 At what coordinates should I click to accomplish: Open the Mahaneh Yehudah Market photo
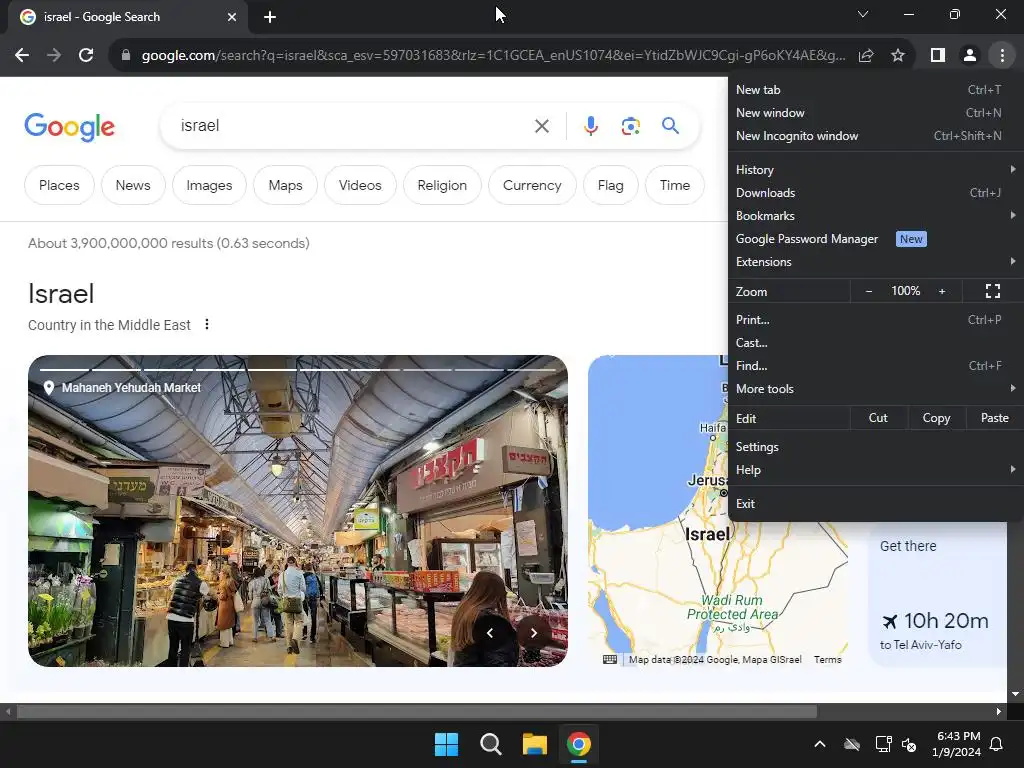click(298, 511)
